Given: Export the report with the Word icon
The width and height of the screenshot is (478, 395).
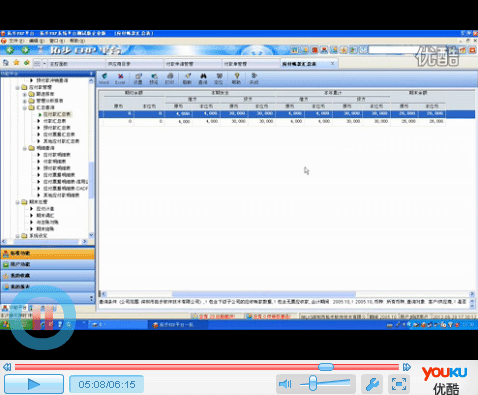Looking at the screenshot, I should coord(104,79).
